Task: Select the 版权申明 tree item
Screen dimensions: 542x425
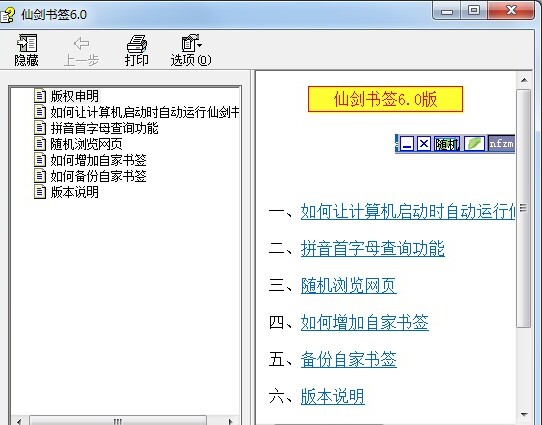Action: (75, 96)
